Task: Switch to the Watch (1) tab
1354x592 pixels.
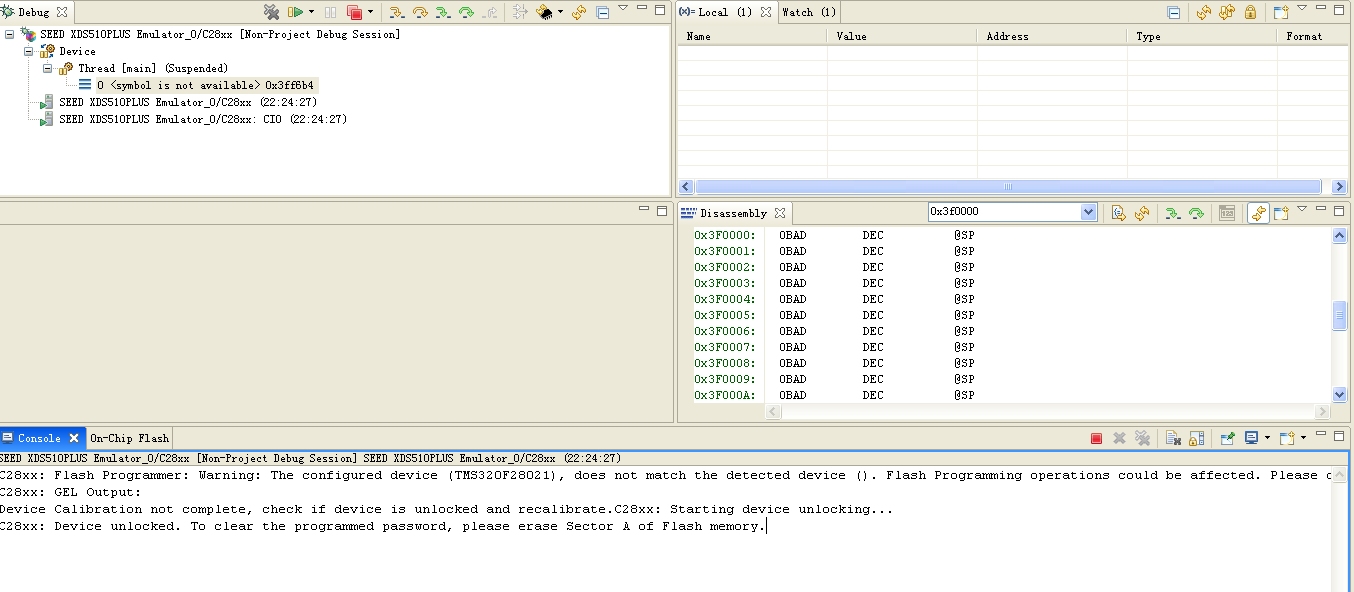Action: [808, 12]
